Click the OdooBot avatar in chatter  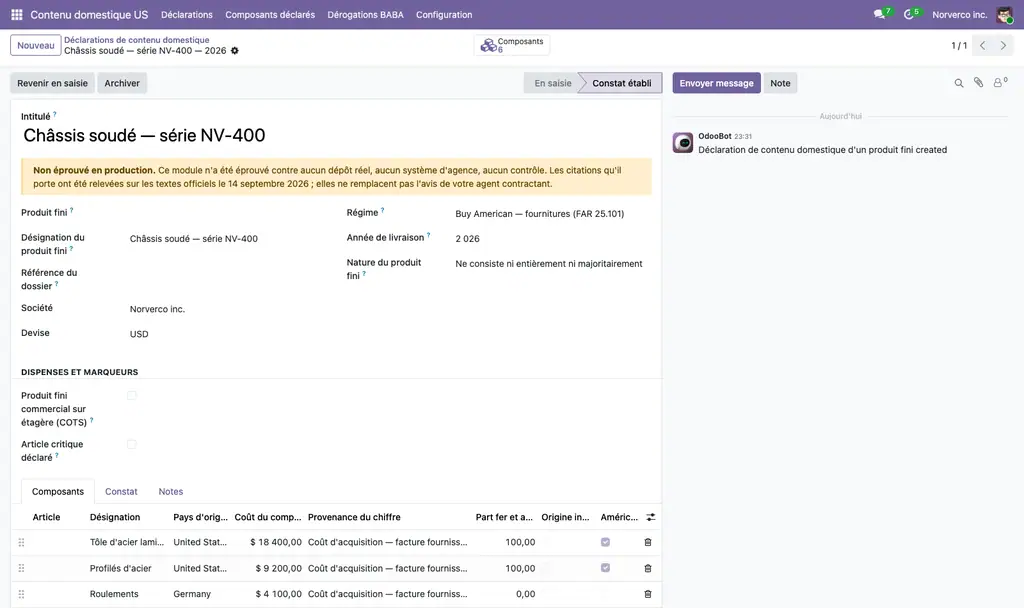click(x=683, y=142)
